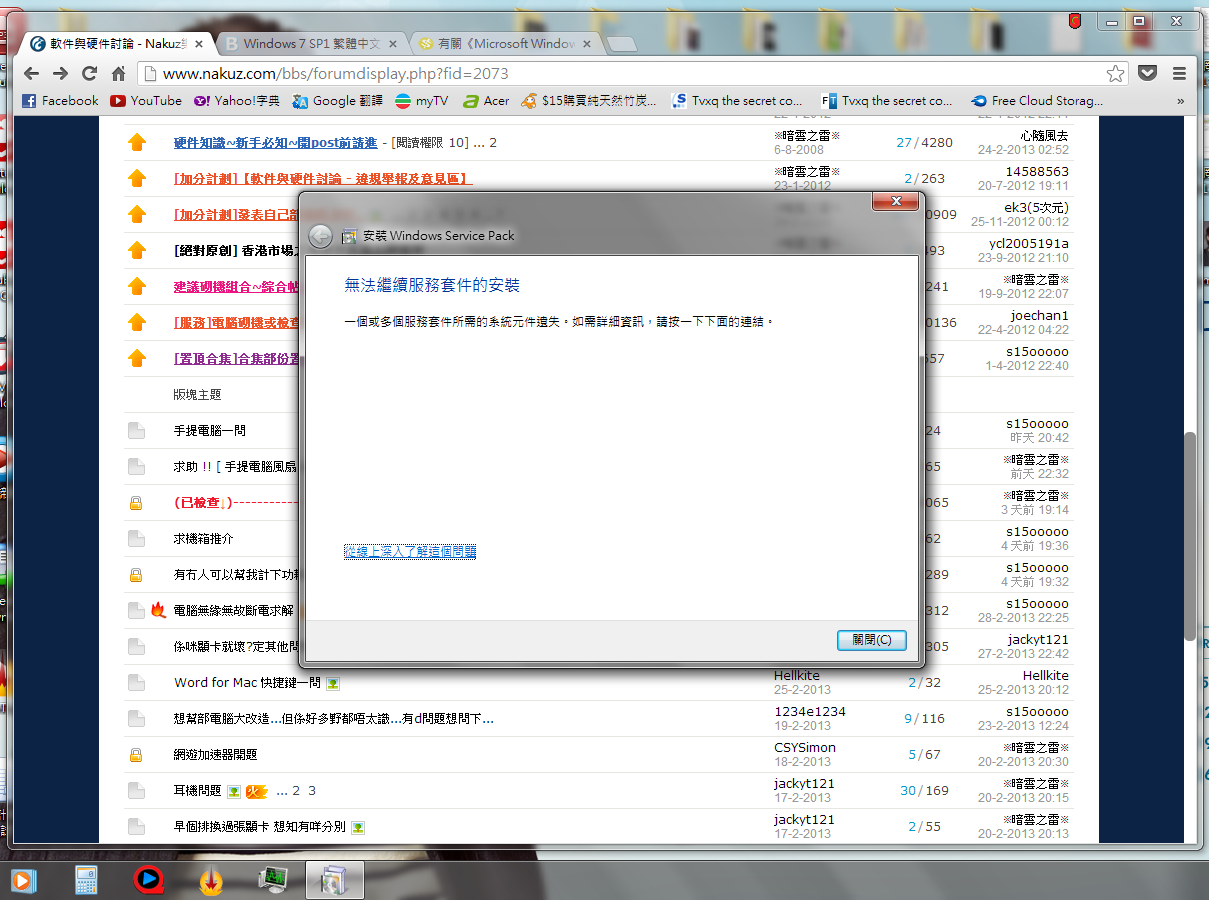1209x900 pixels.
Task: Open a new tab in the browser
Action: (x=621, y=44)
